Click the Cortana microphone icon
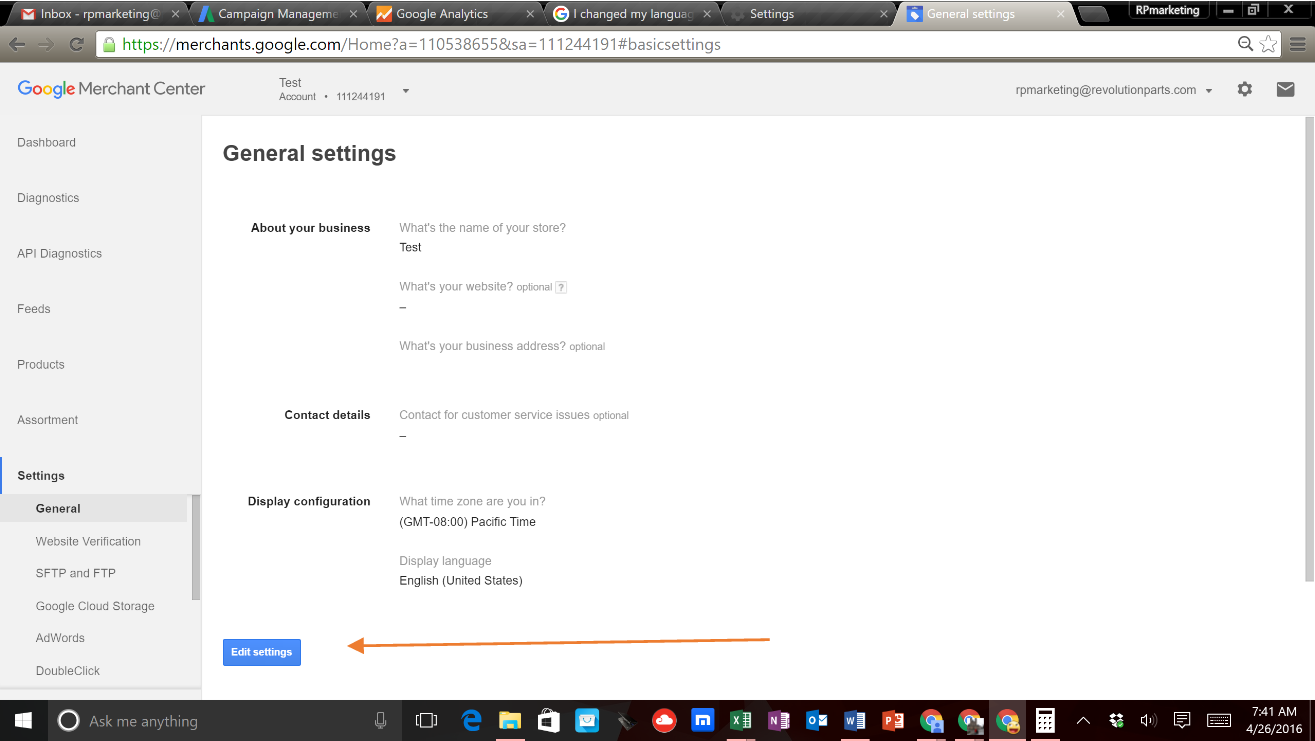Viewport: 1315px width, 741px height. click(380, 720)
